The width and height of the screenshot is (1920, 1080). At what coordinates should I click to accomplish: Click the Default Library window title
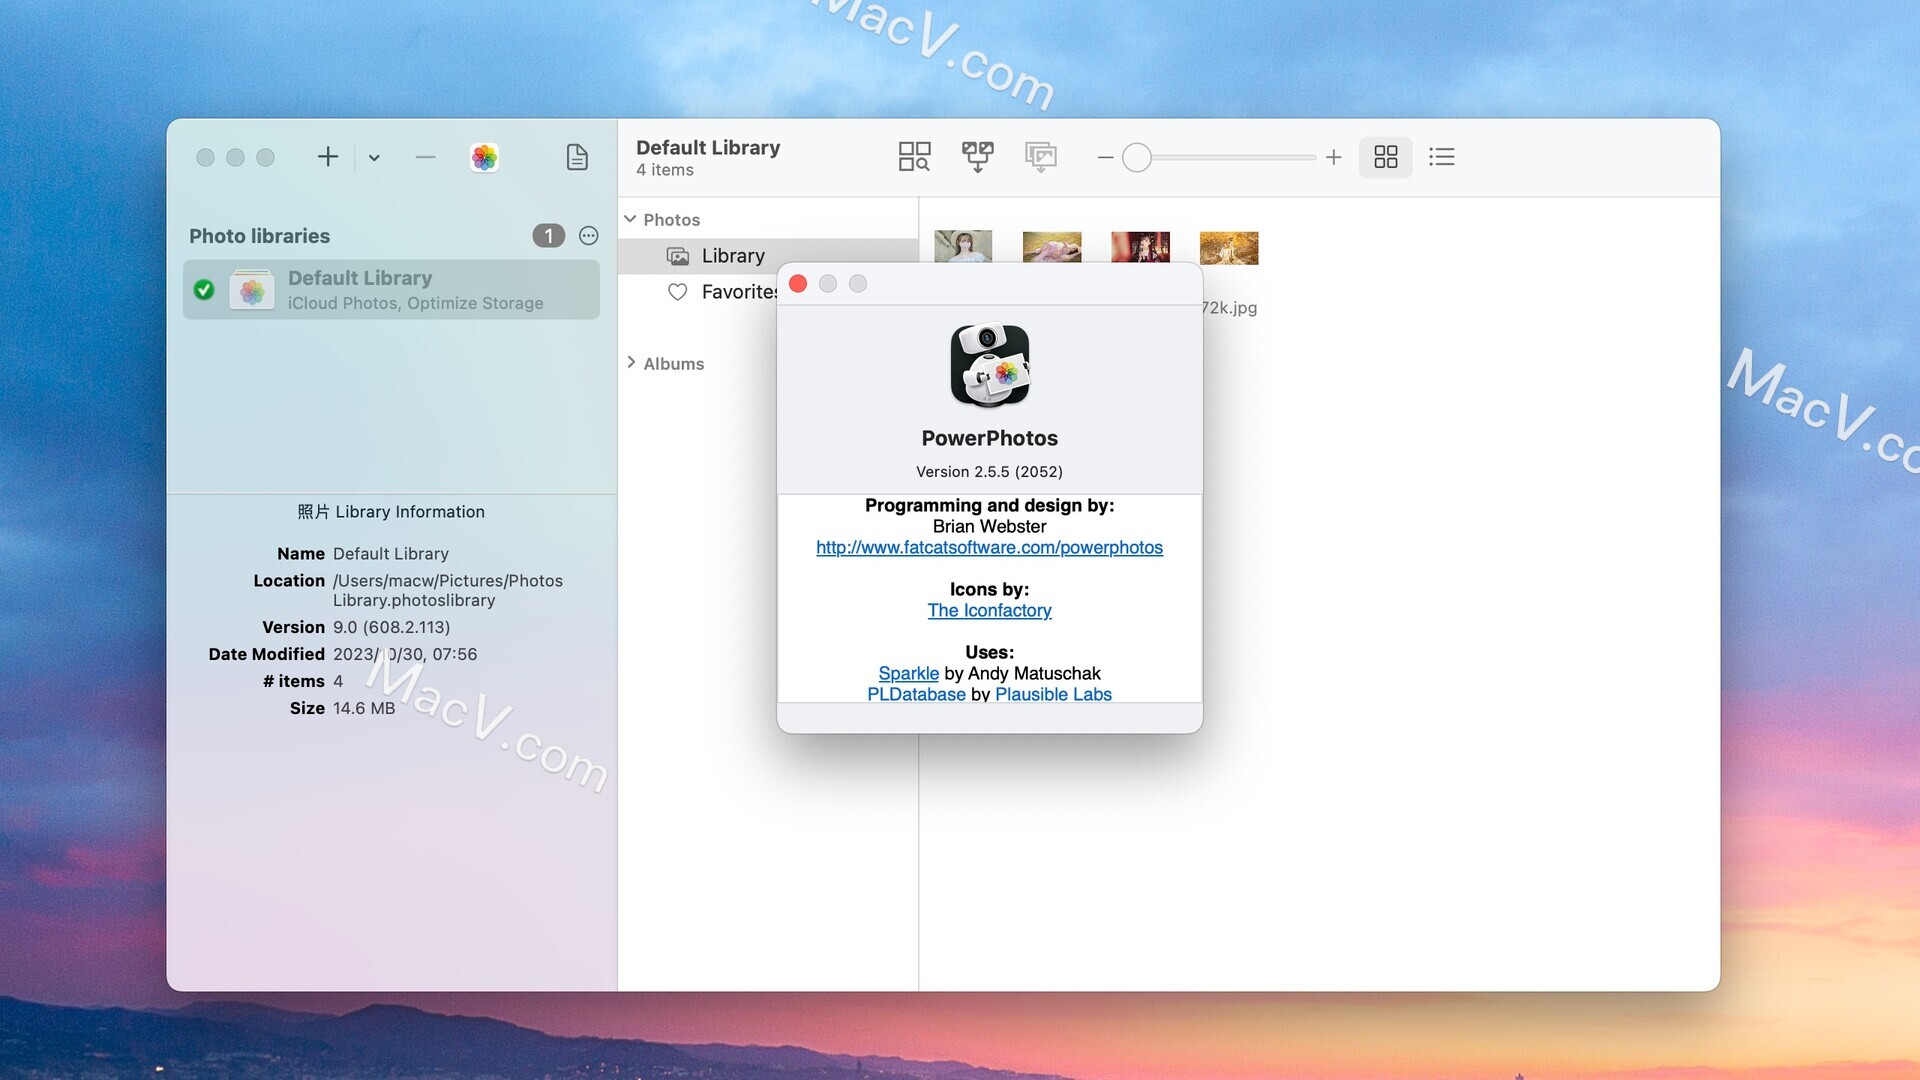click(x=708, y=148)
